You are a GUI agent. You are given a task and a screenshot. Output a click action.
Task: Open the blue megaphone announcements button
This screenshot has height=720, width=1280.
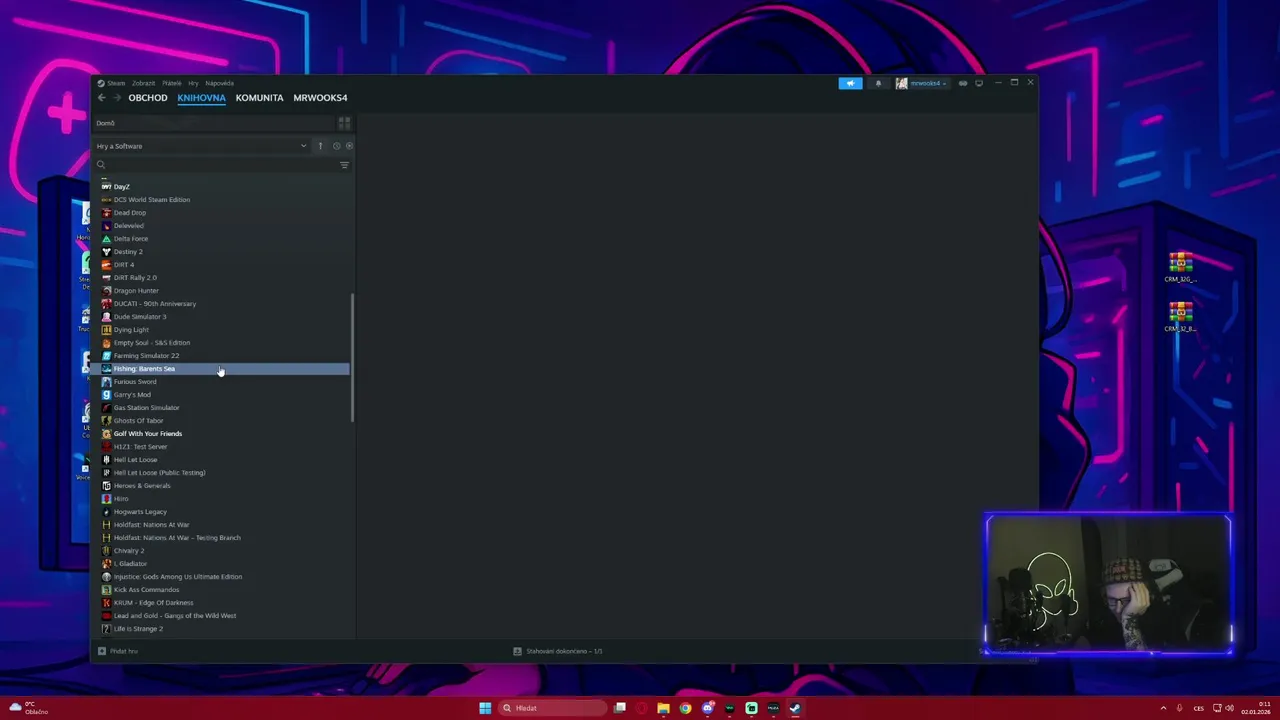[x=850, y=83]
